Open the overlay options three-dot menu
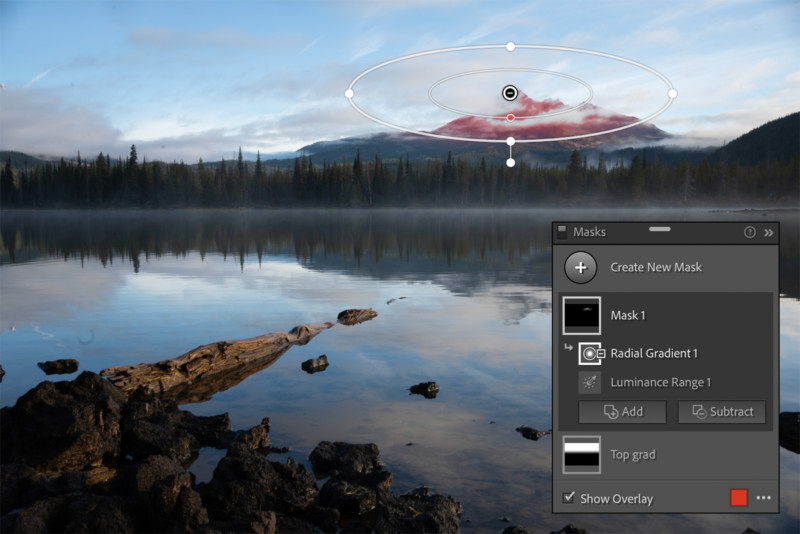Screen dimensions: 800x534 click(x=763, y=498)
